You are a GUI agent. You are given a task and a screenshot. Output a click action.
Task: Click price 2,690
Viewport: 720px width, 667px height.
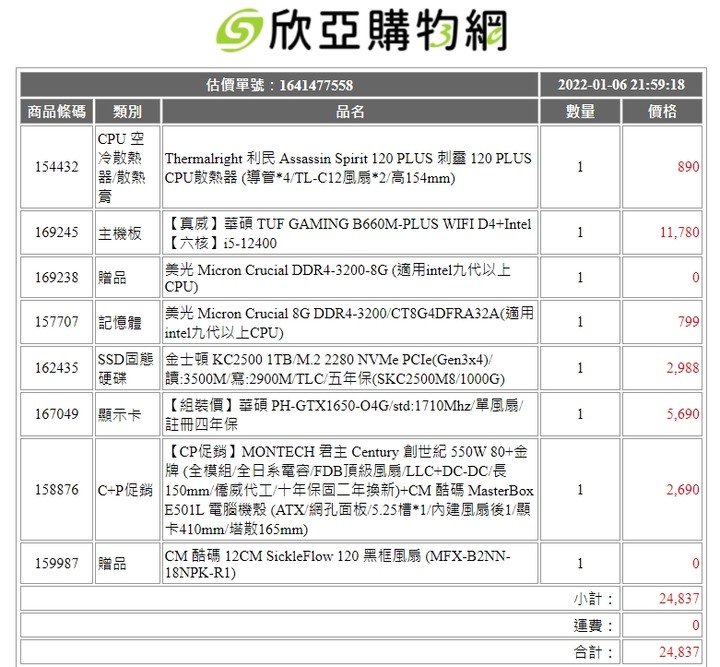[683, 489]
